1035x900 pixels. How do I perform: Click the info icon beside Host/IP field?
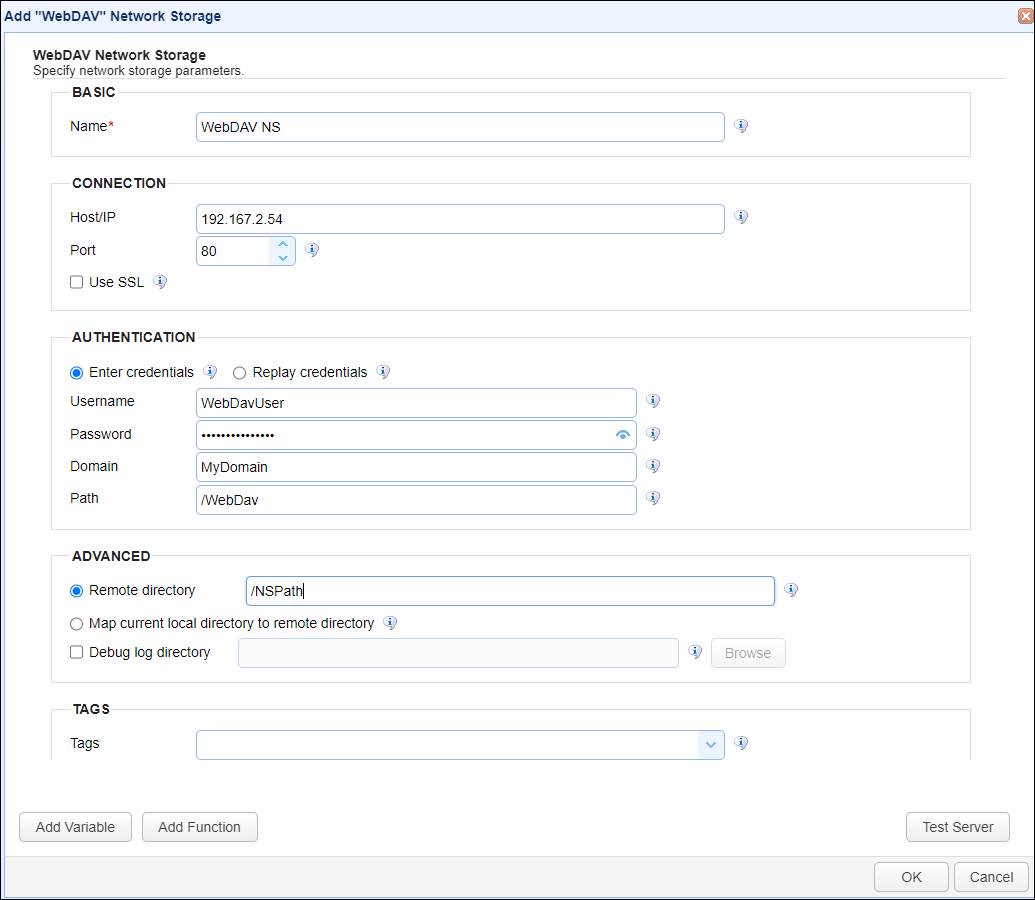741,217
